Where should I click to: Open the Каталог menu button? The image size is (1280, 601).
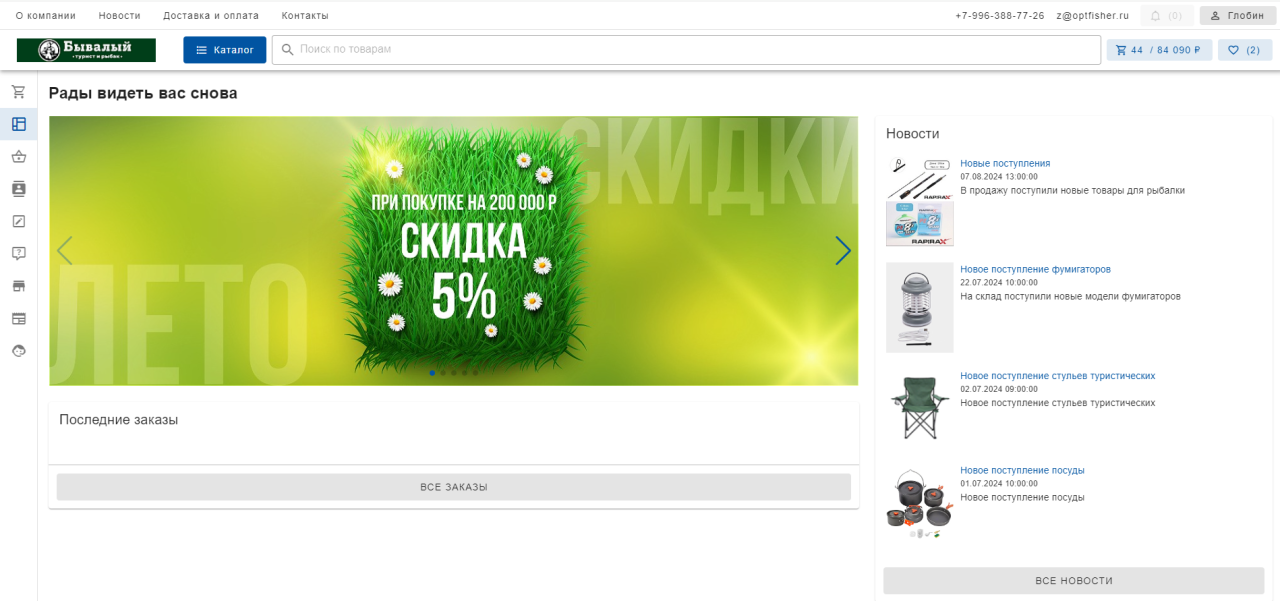tap(224, 50)
